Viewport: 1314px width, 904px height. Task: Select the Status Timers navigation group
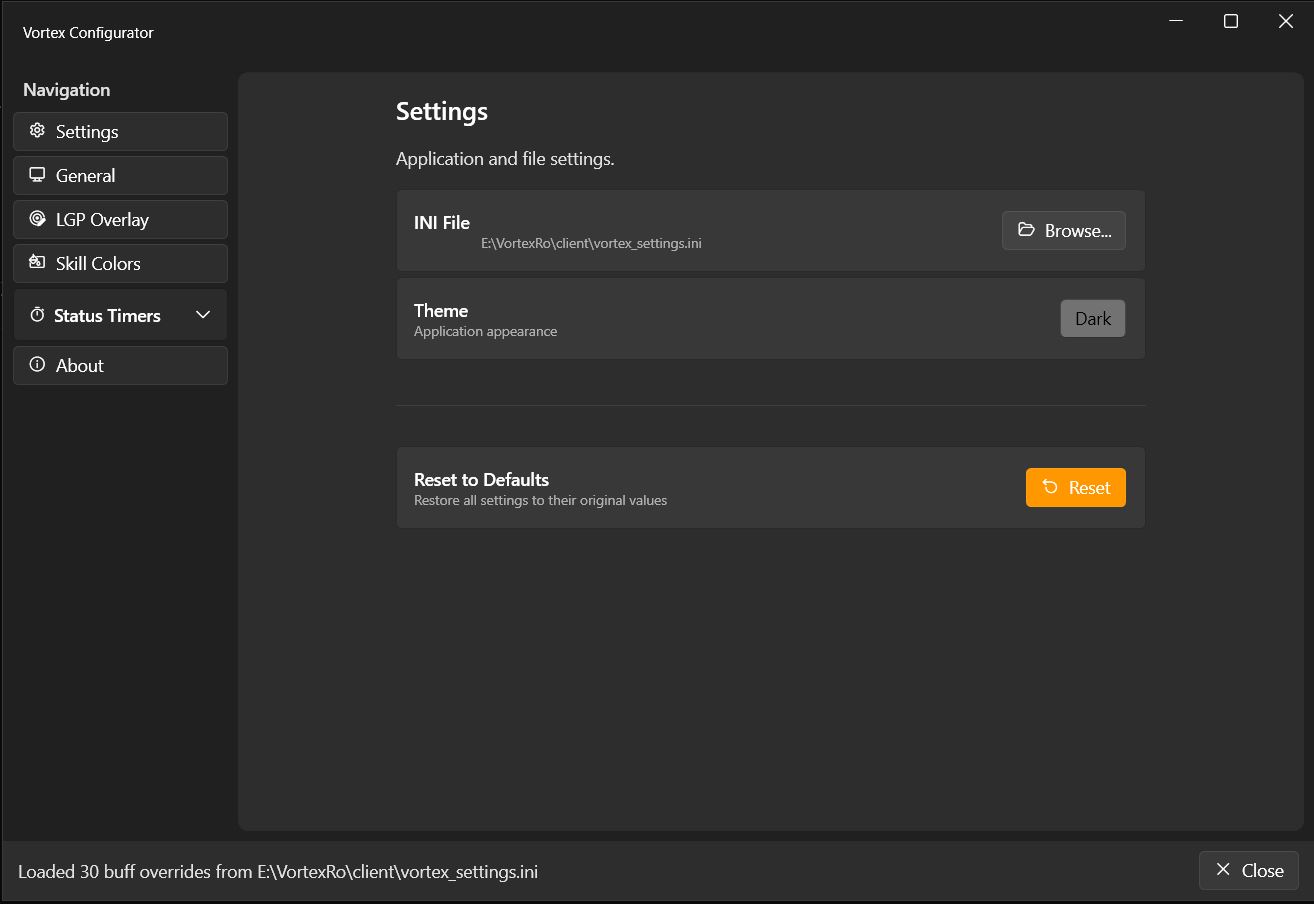pyautogui.click(x=120, y=315)
